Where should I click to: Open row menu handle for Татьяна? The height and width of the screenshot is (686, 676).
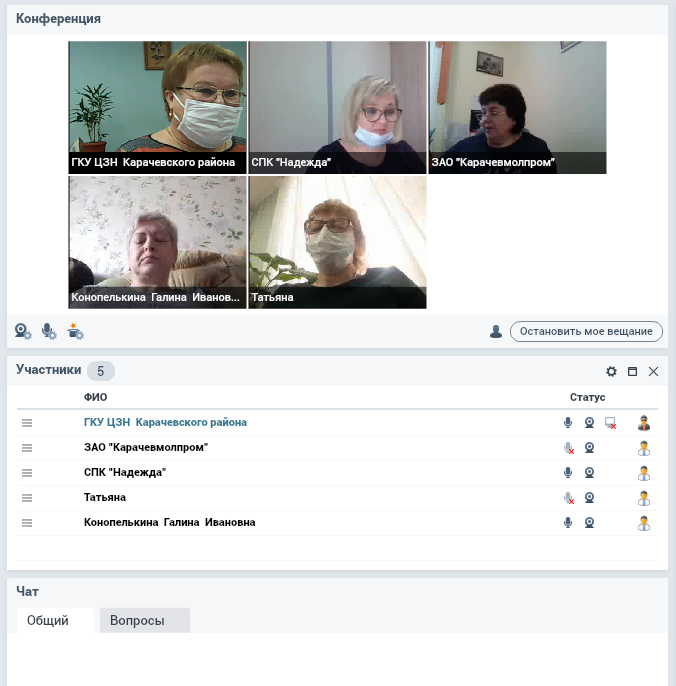[x=27, y=498]
